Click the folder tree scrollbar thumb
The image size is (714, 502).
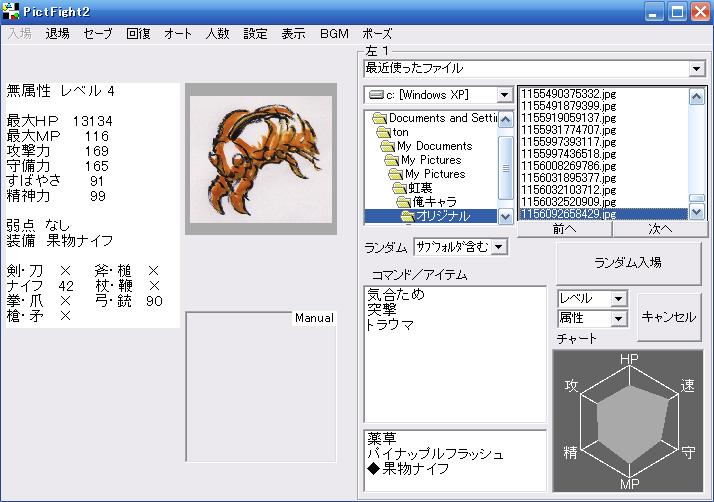tap(505, 168)
